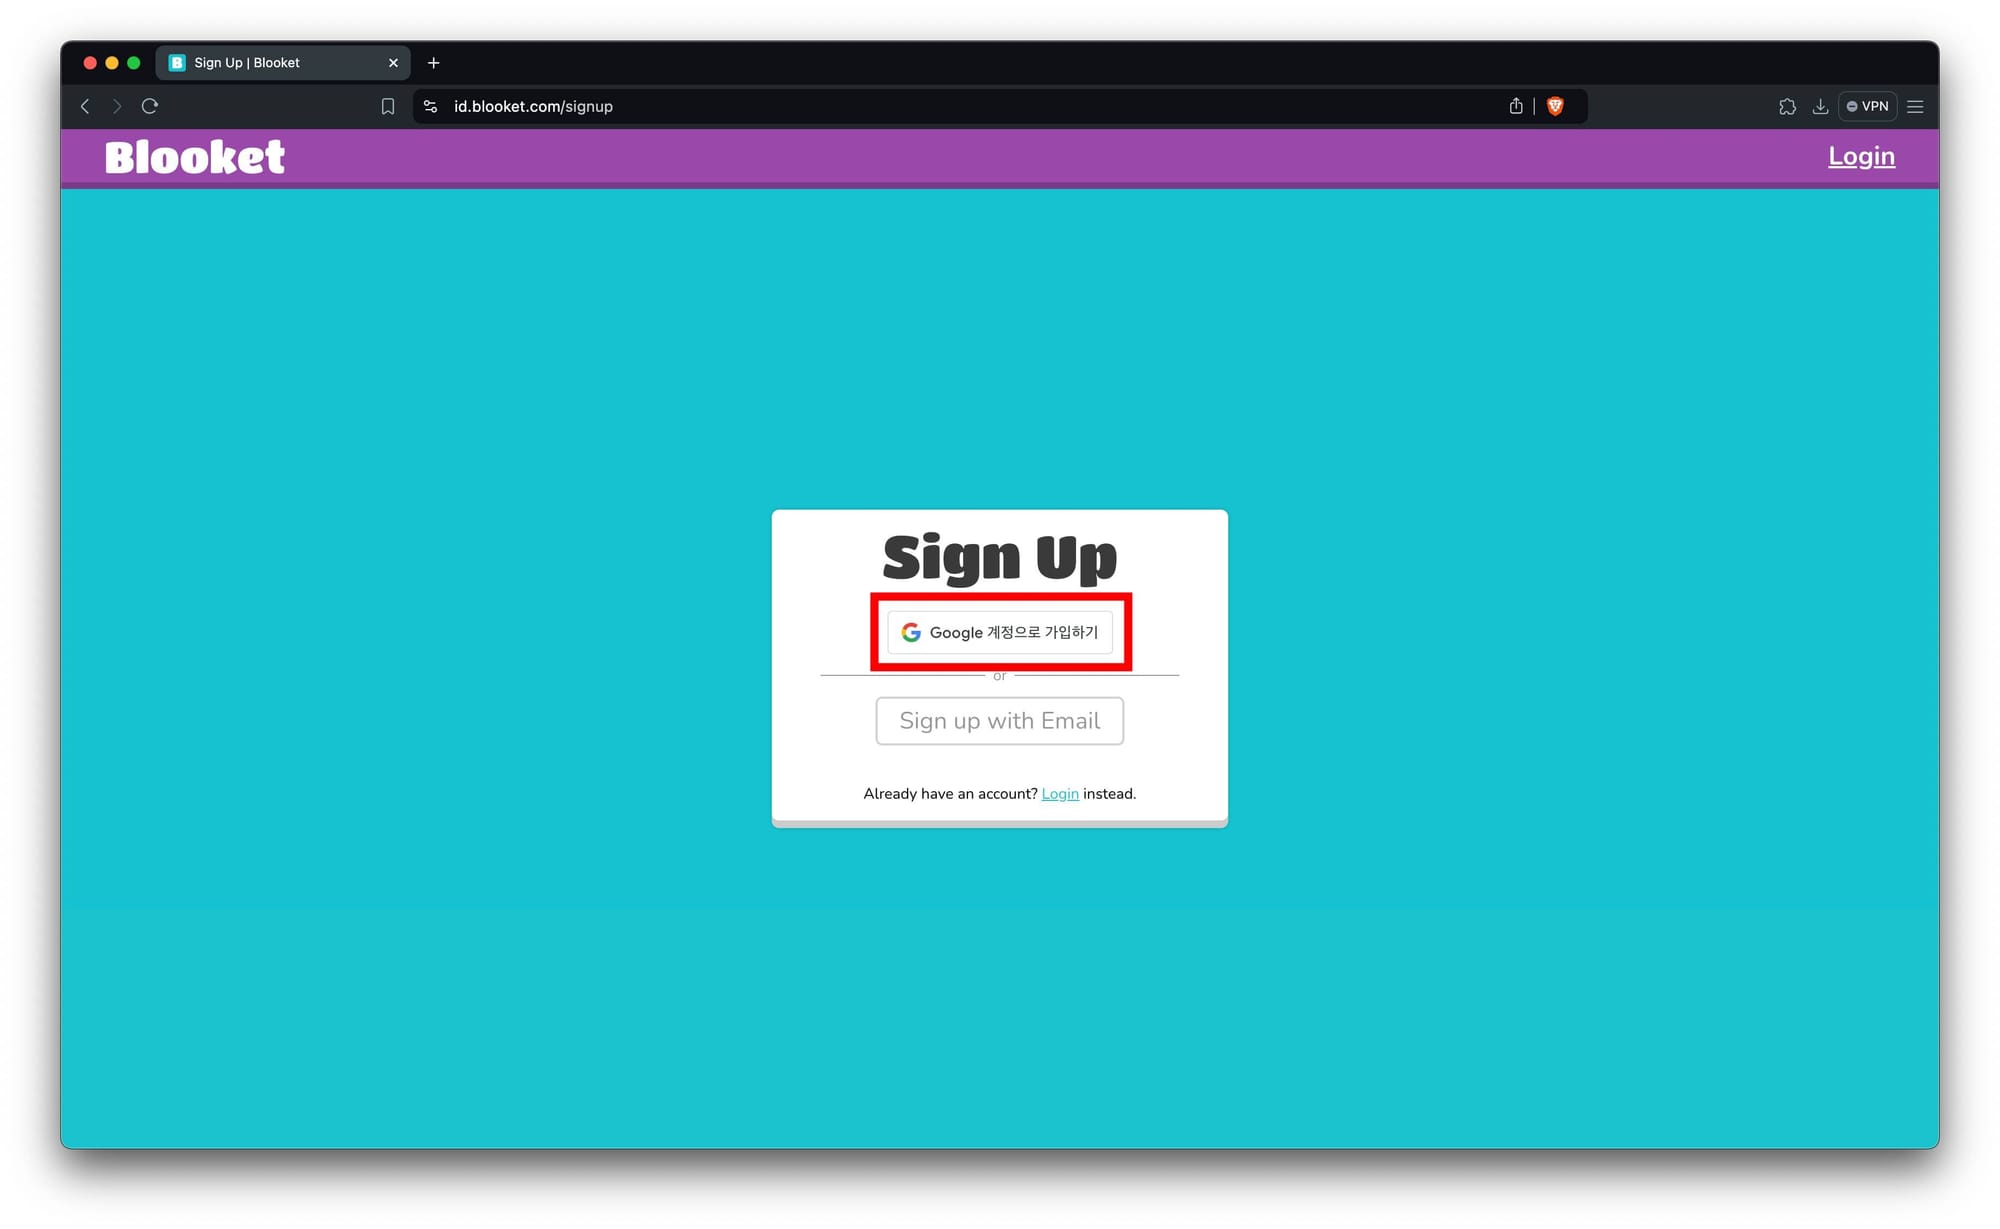Click the browser settings menu icon

pyautogui.click(x=1919, y=106)
